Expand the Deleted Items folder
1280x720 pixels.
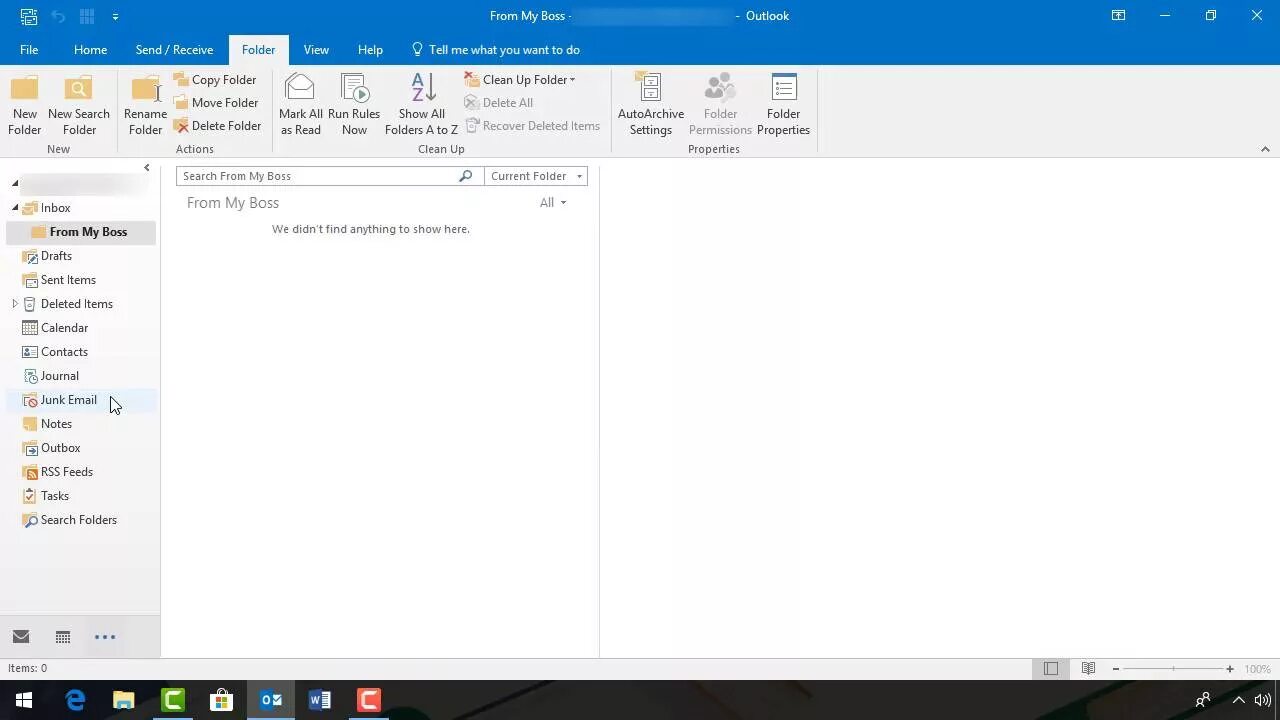click(15, 304)
